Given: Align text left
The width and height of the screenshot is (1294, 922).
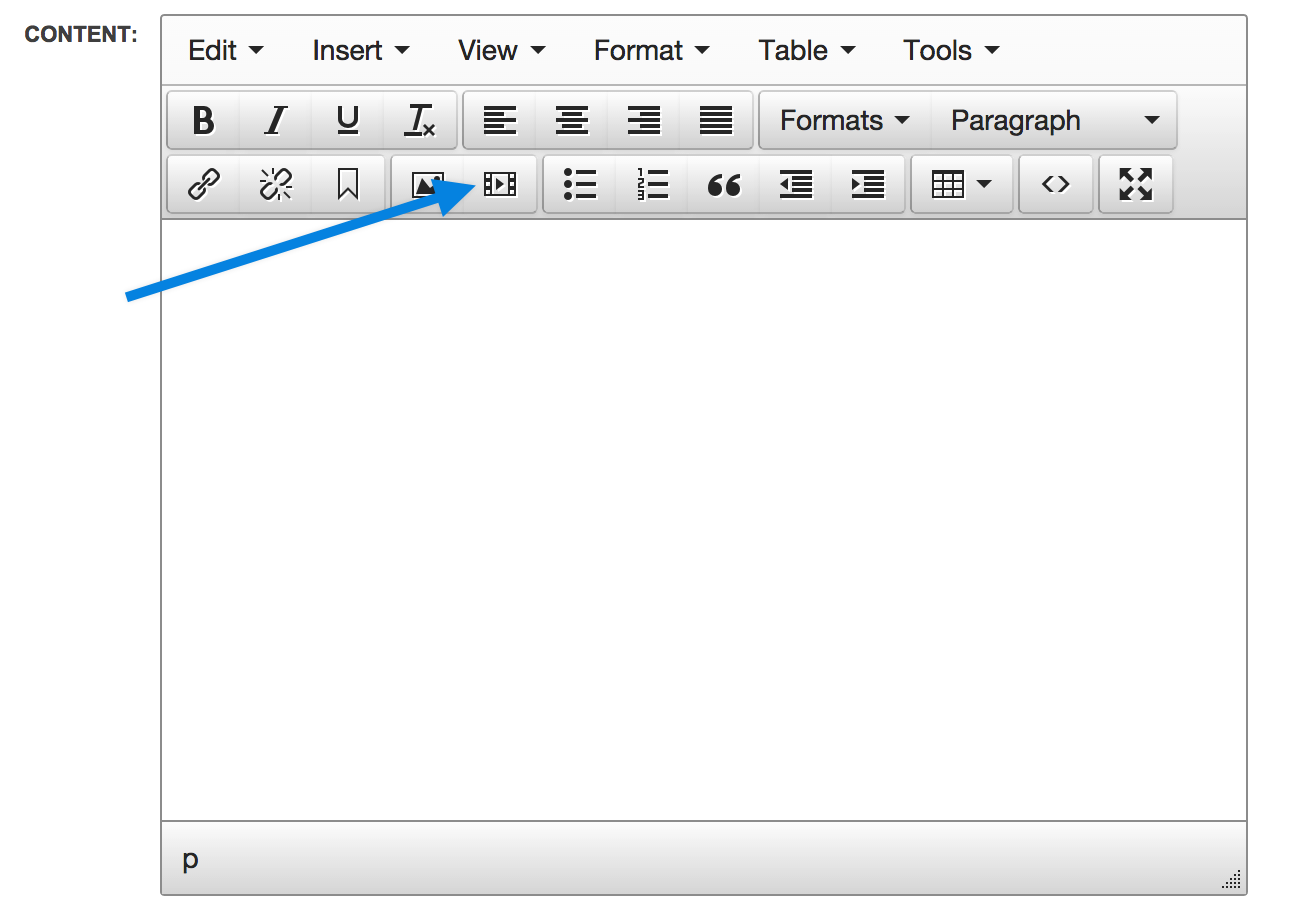Looking at the screenshot, I should pos(500,121).
